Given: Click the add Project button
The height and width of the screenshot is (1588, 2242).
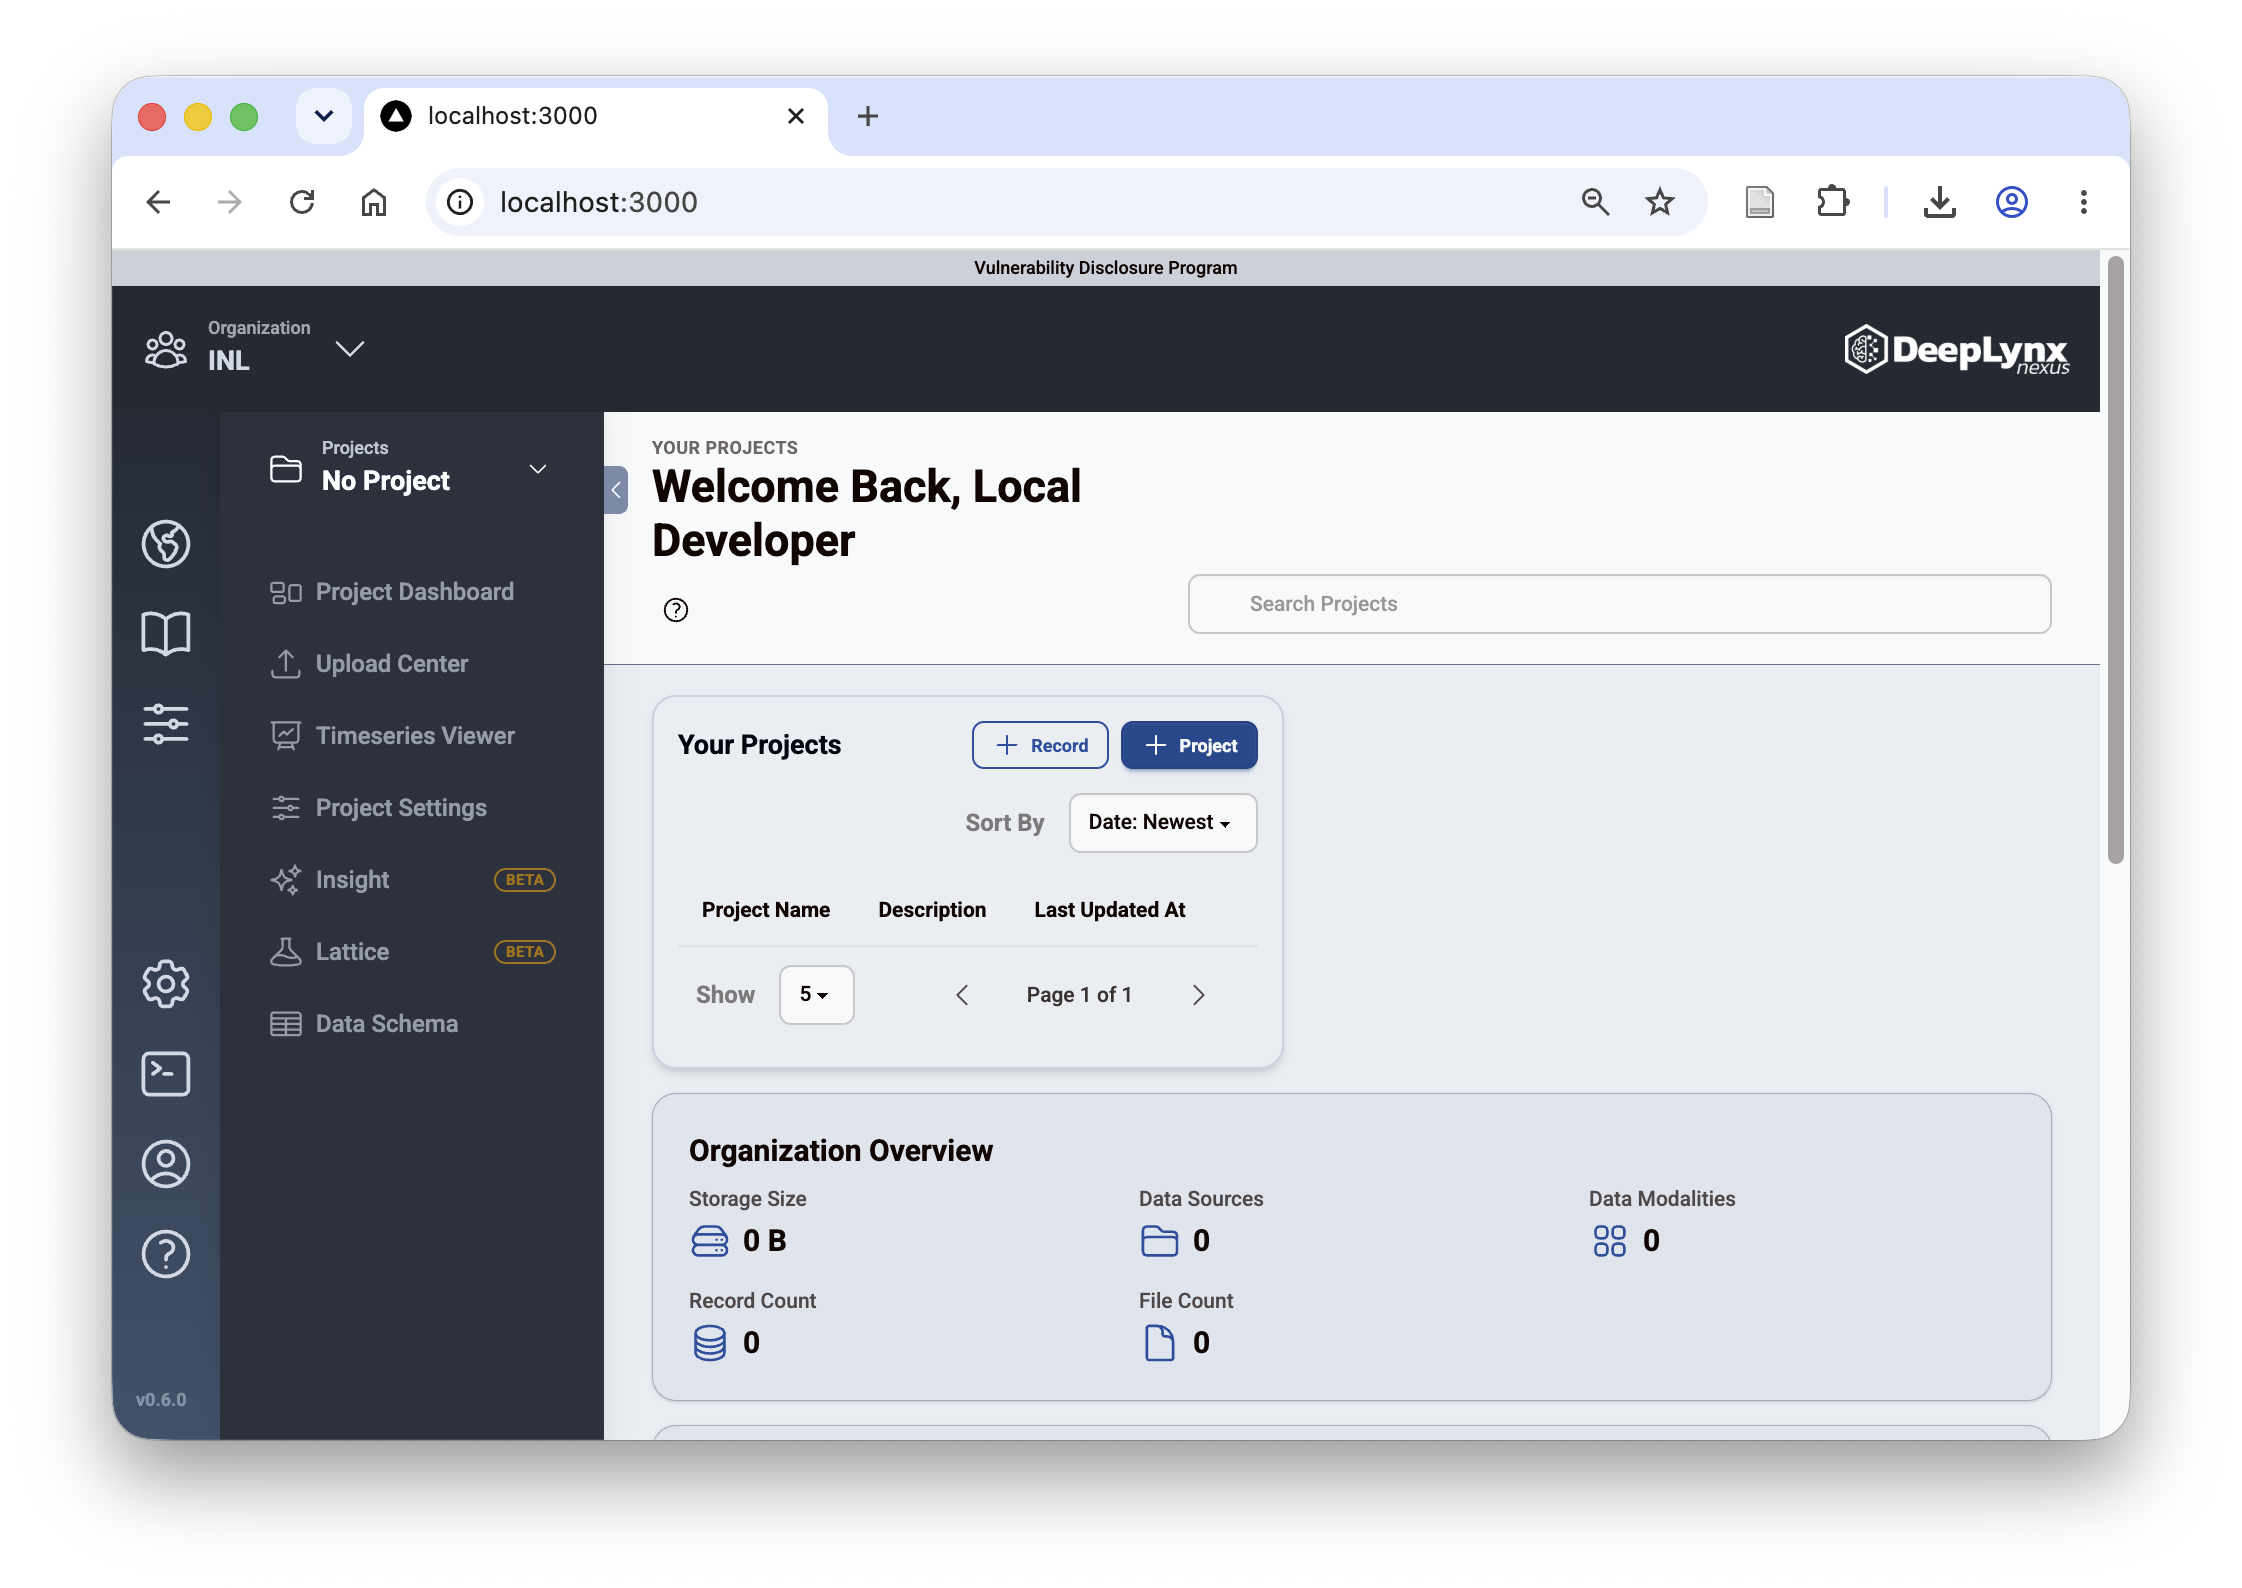Looking at the screenshot, I should pos(1189,746).
